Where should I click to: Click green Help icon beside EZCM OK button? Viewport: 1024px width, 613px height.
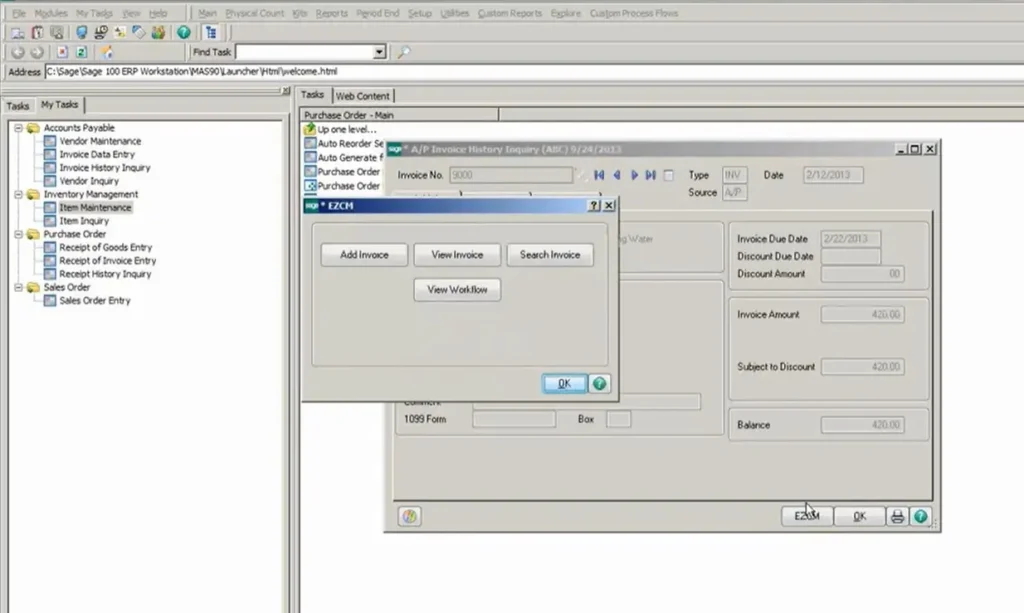[x=597, y=383]
